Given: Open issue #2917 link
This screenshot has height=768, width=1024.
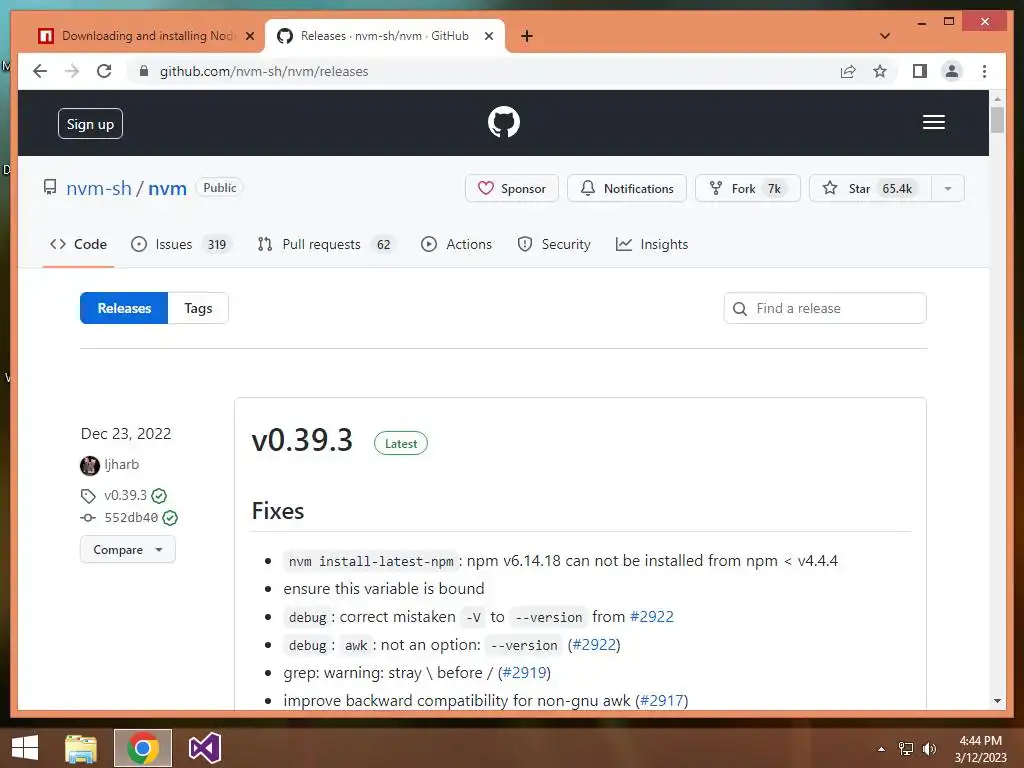Looking at the screenshot, I should coord(661,701).
